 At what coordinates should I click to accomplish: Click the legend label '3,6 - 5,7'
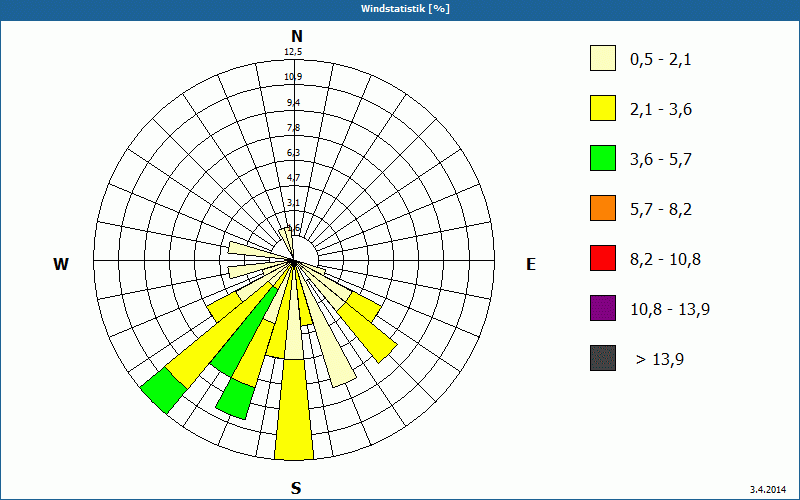tap(661, 160)
